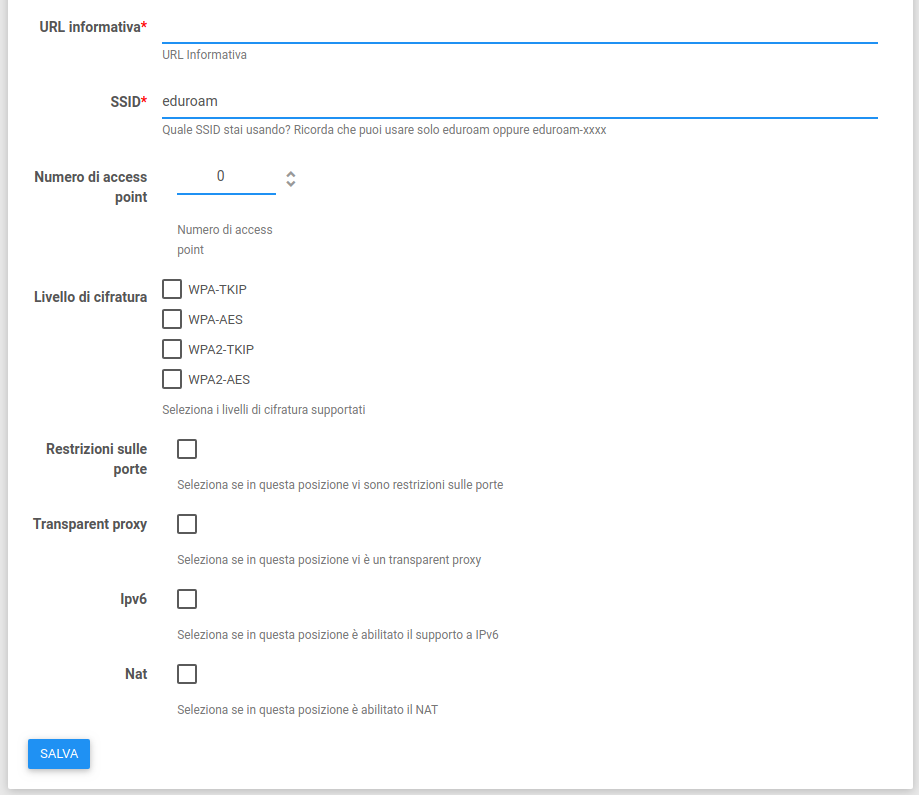Viewport: 919px width, 795px height.
Task: Toggle the Restrizioni sulle porte checkbox
Action: 187,449
